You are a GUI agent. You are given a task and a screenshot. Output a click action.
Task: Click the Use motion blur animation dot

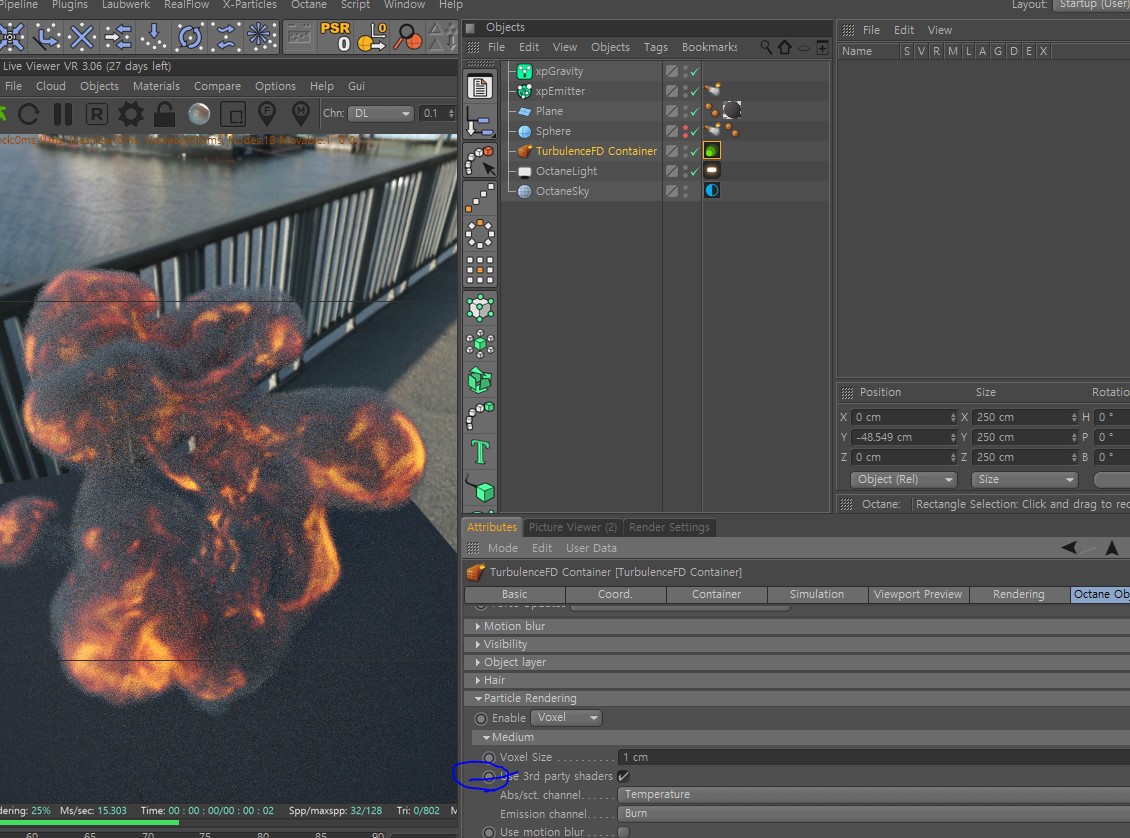click(x=489, y=832)
